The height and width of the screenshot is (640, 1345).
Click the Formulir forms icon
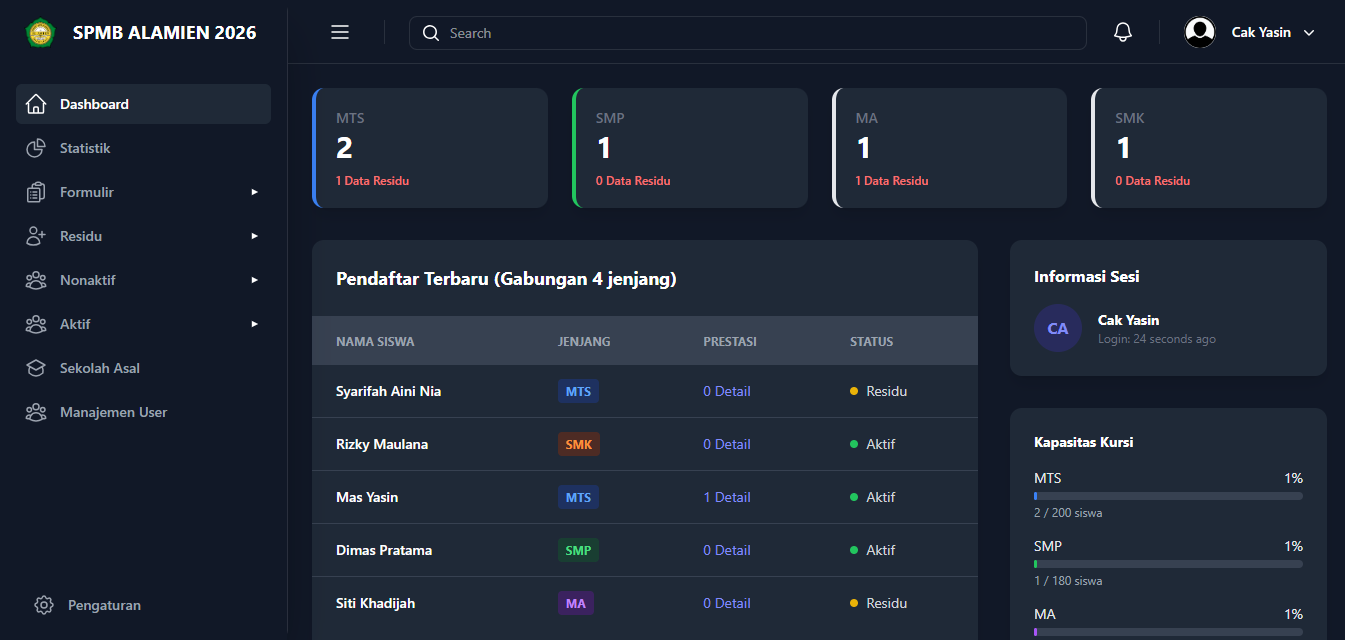click(36, 191)
